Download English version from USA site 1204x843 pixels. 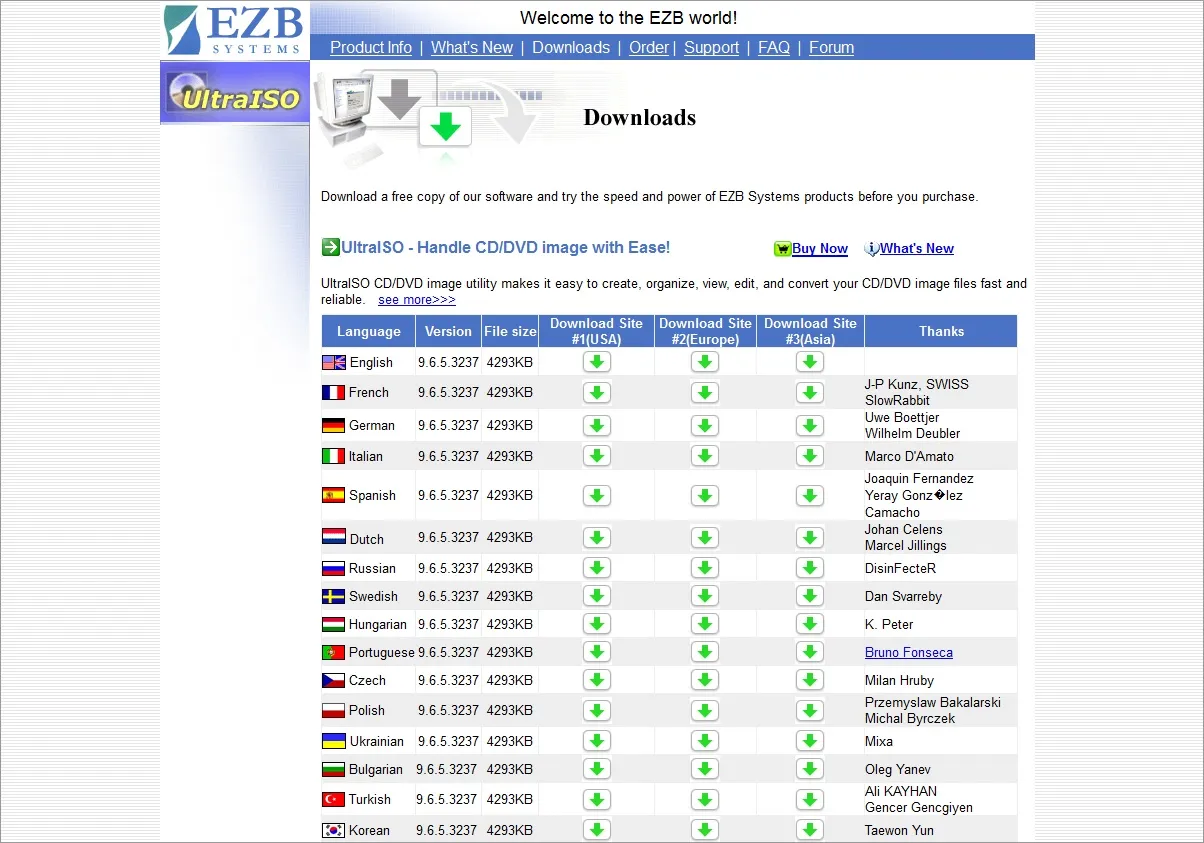coord(597,362)
